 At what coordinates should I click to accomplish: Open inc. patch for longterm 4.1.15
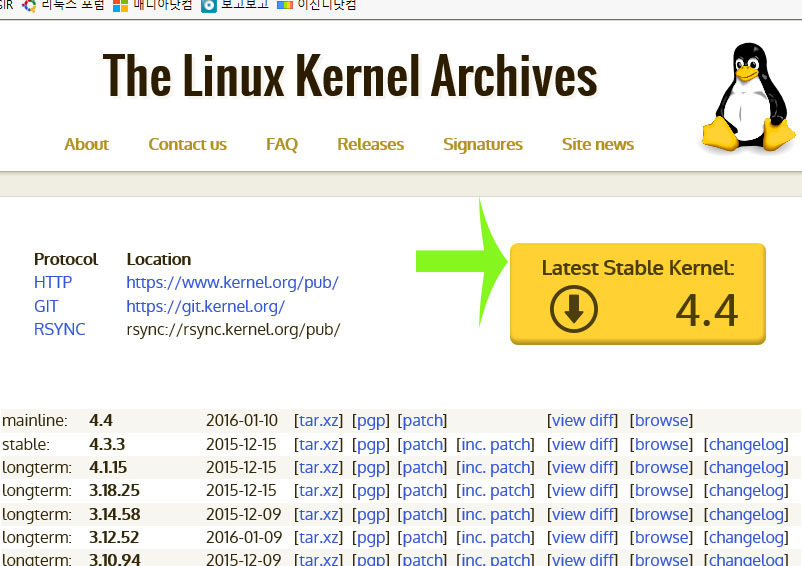[496, 467]
